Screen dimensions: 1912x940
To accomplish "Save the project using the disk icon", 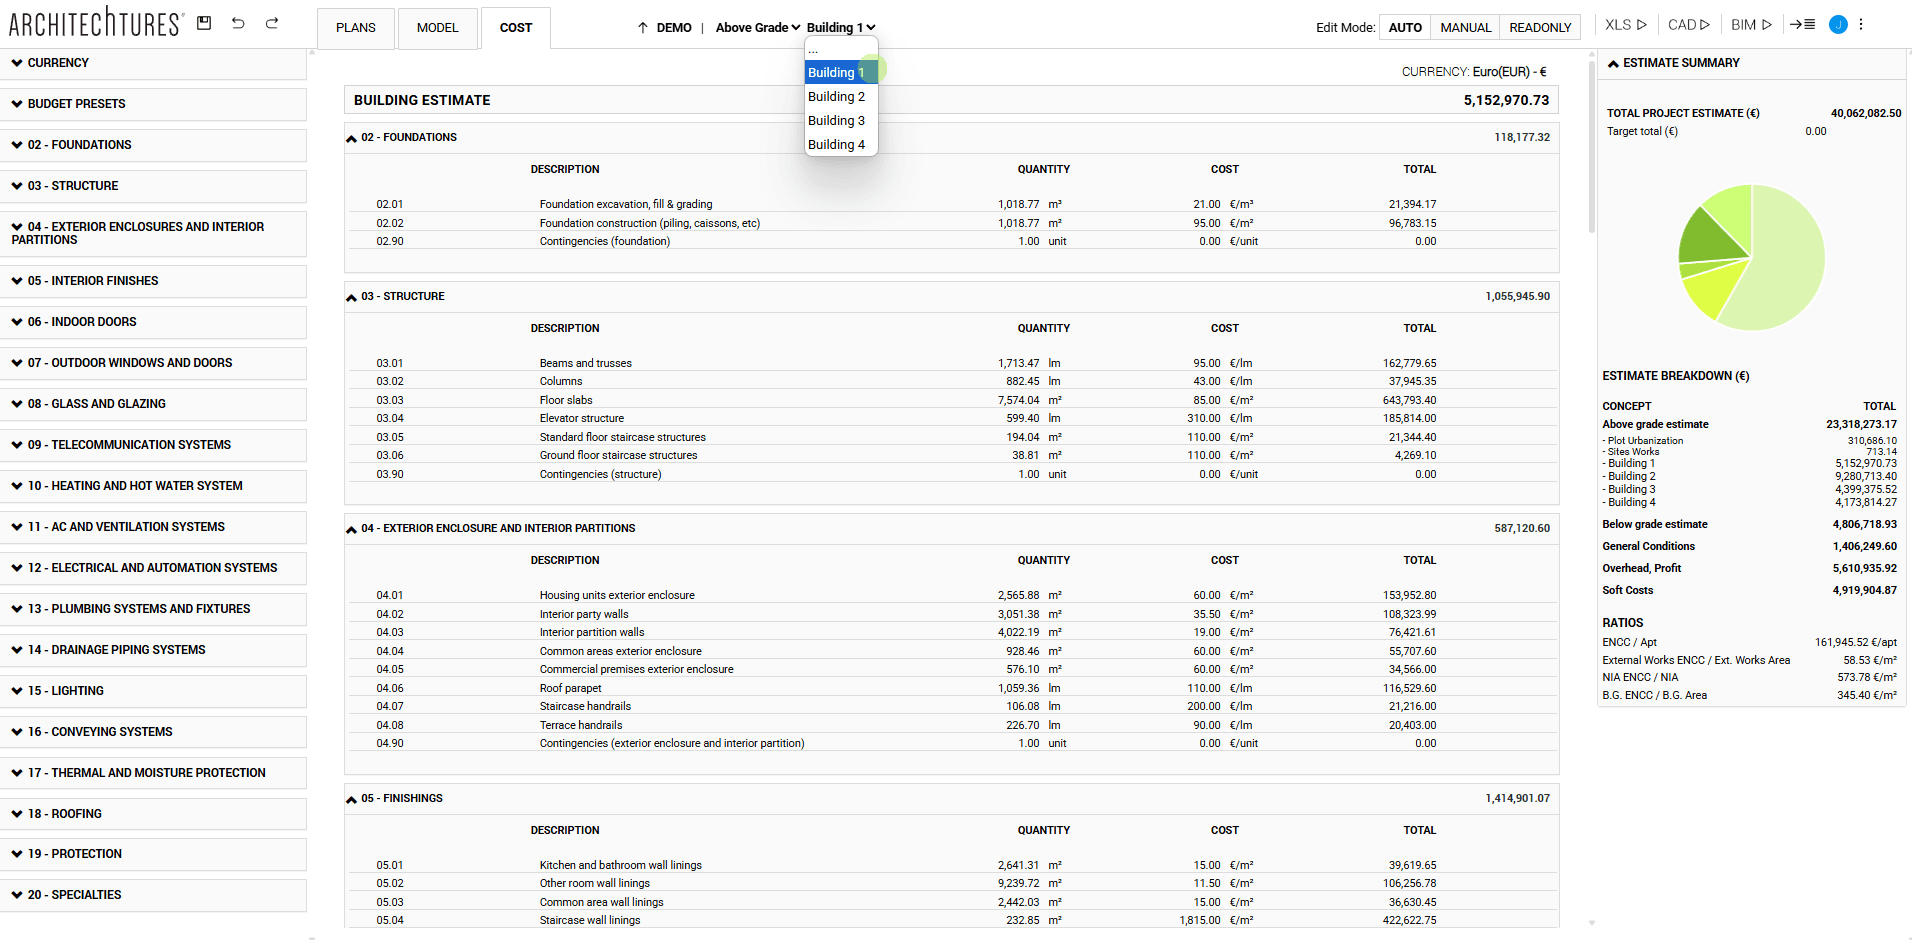I will pos(204,22).
